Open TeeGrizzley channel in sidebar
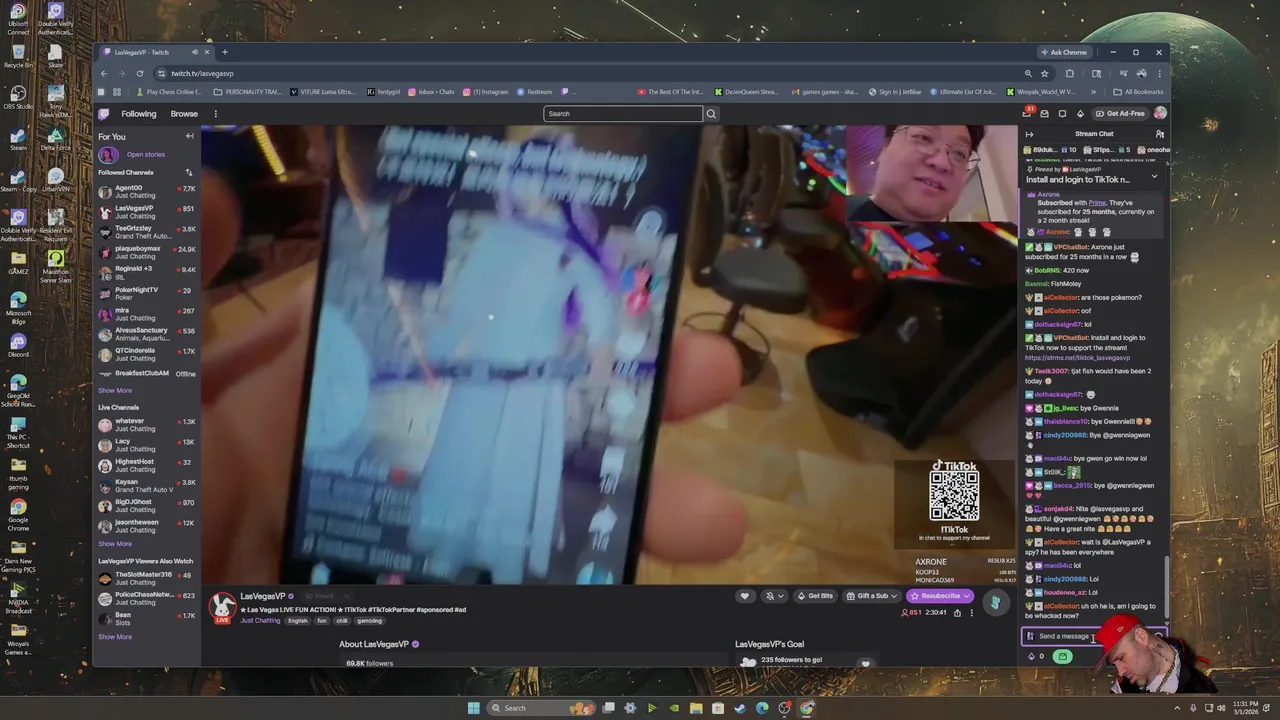 [x=146, y=232]
